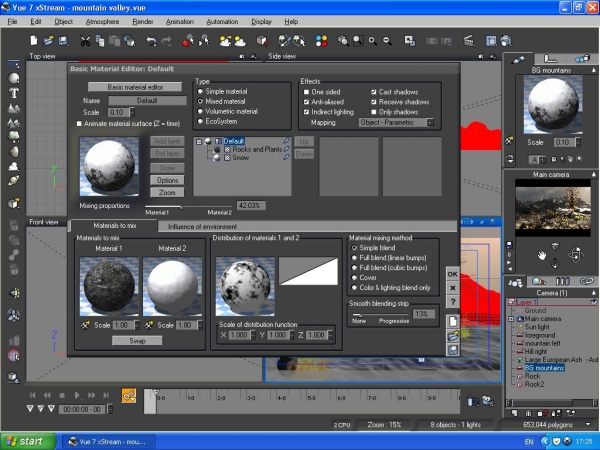600x450 pixels.
Task: Click the dialog Scale 0.10 spinner arrows
Action: point(132,112)
